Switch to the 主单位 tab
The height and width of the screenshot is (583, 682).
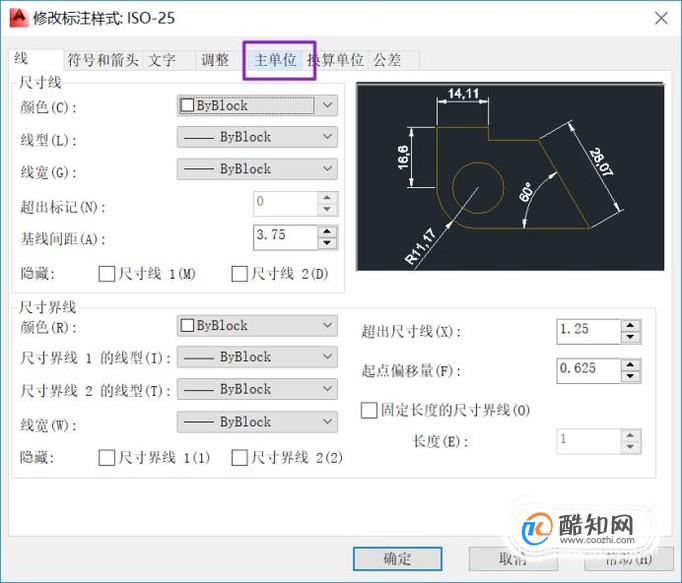click(x=276, y=60)
